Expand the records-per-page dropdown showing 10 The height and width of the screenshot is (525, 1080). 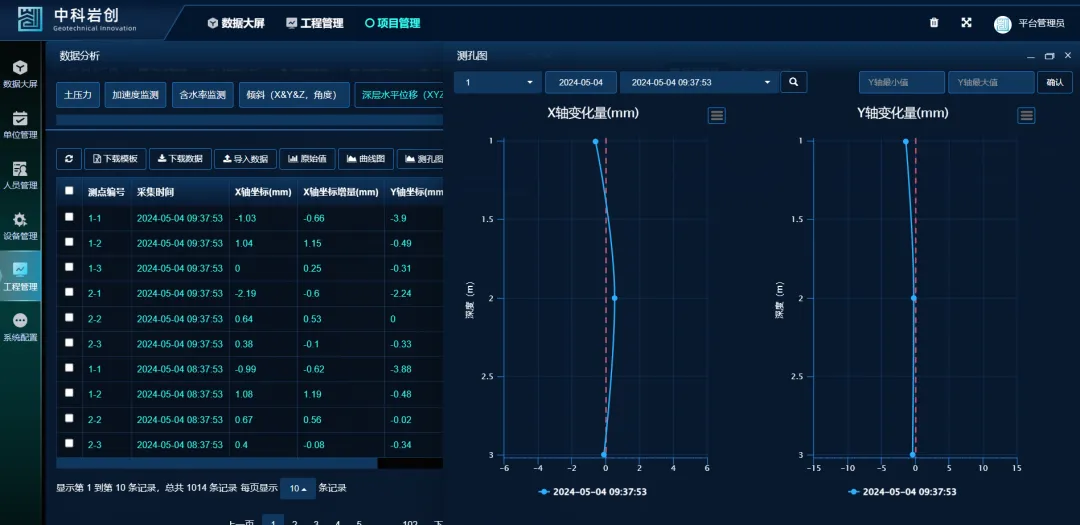pyautogui.click(x=298, y=488)
